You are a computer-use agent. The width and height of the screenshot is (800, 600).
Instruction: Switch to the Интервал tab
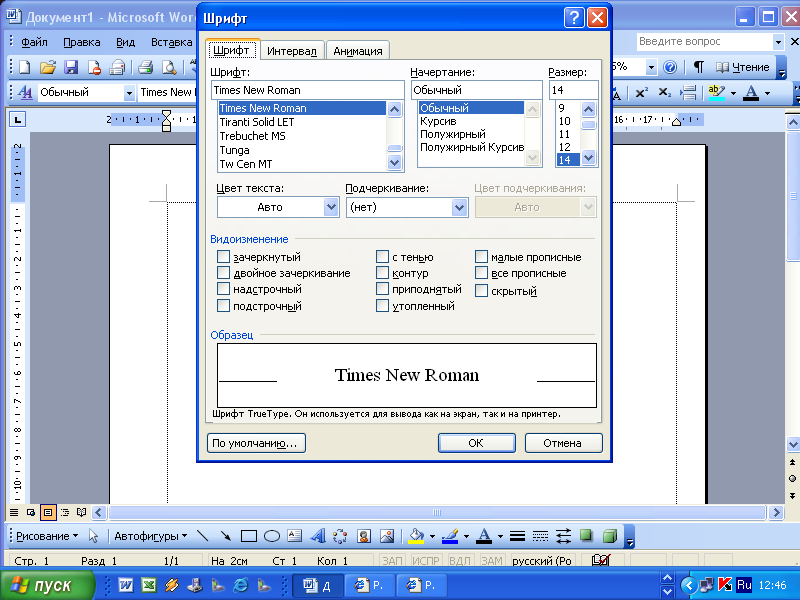292,51
